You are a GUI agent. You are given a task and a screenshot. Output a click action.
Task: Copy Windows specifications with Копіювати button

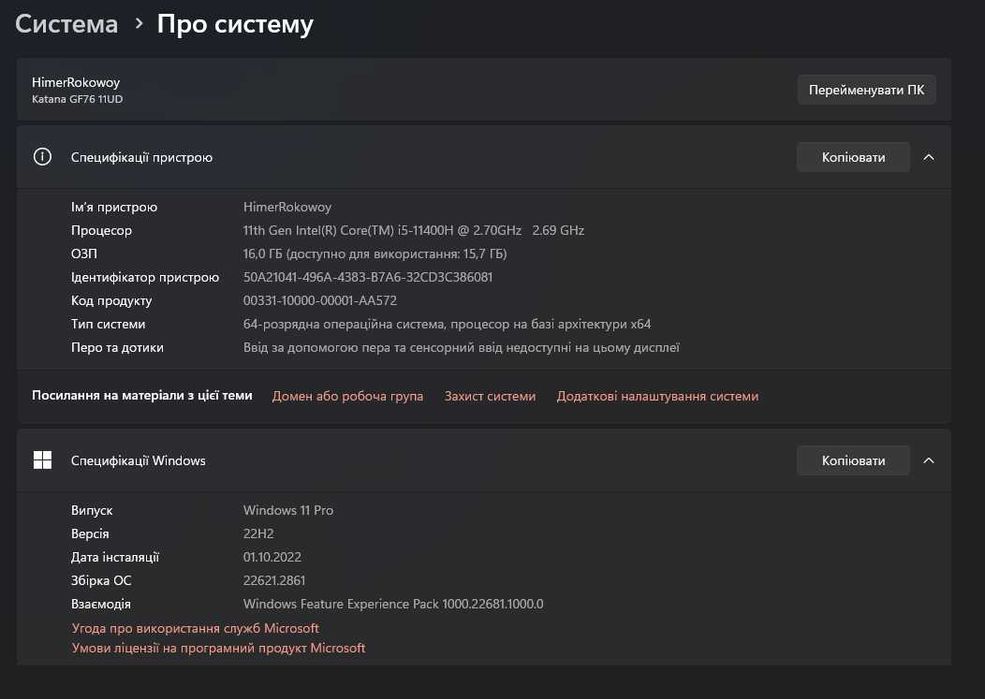point(853,460)
